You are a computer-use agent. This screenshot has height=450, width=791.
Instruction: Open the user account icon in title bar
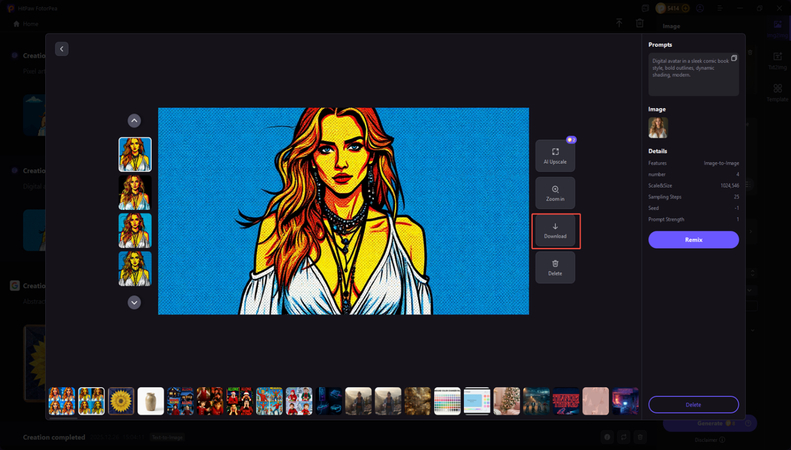pyautogui.click(x=700, y=8)
